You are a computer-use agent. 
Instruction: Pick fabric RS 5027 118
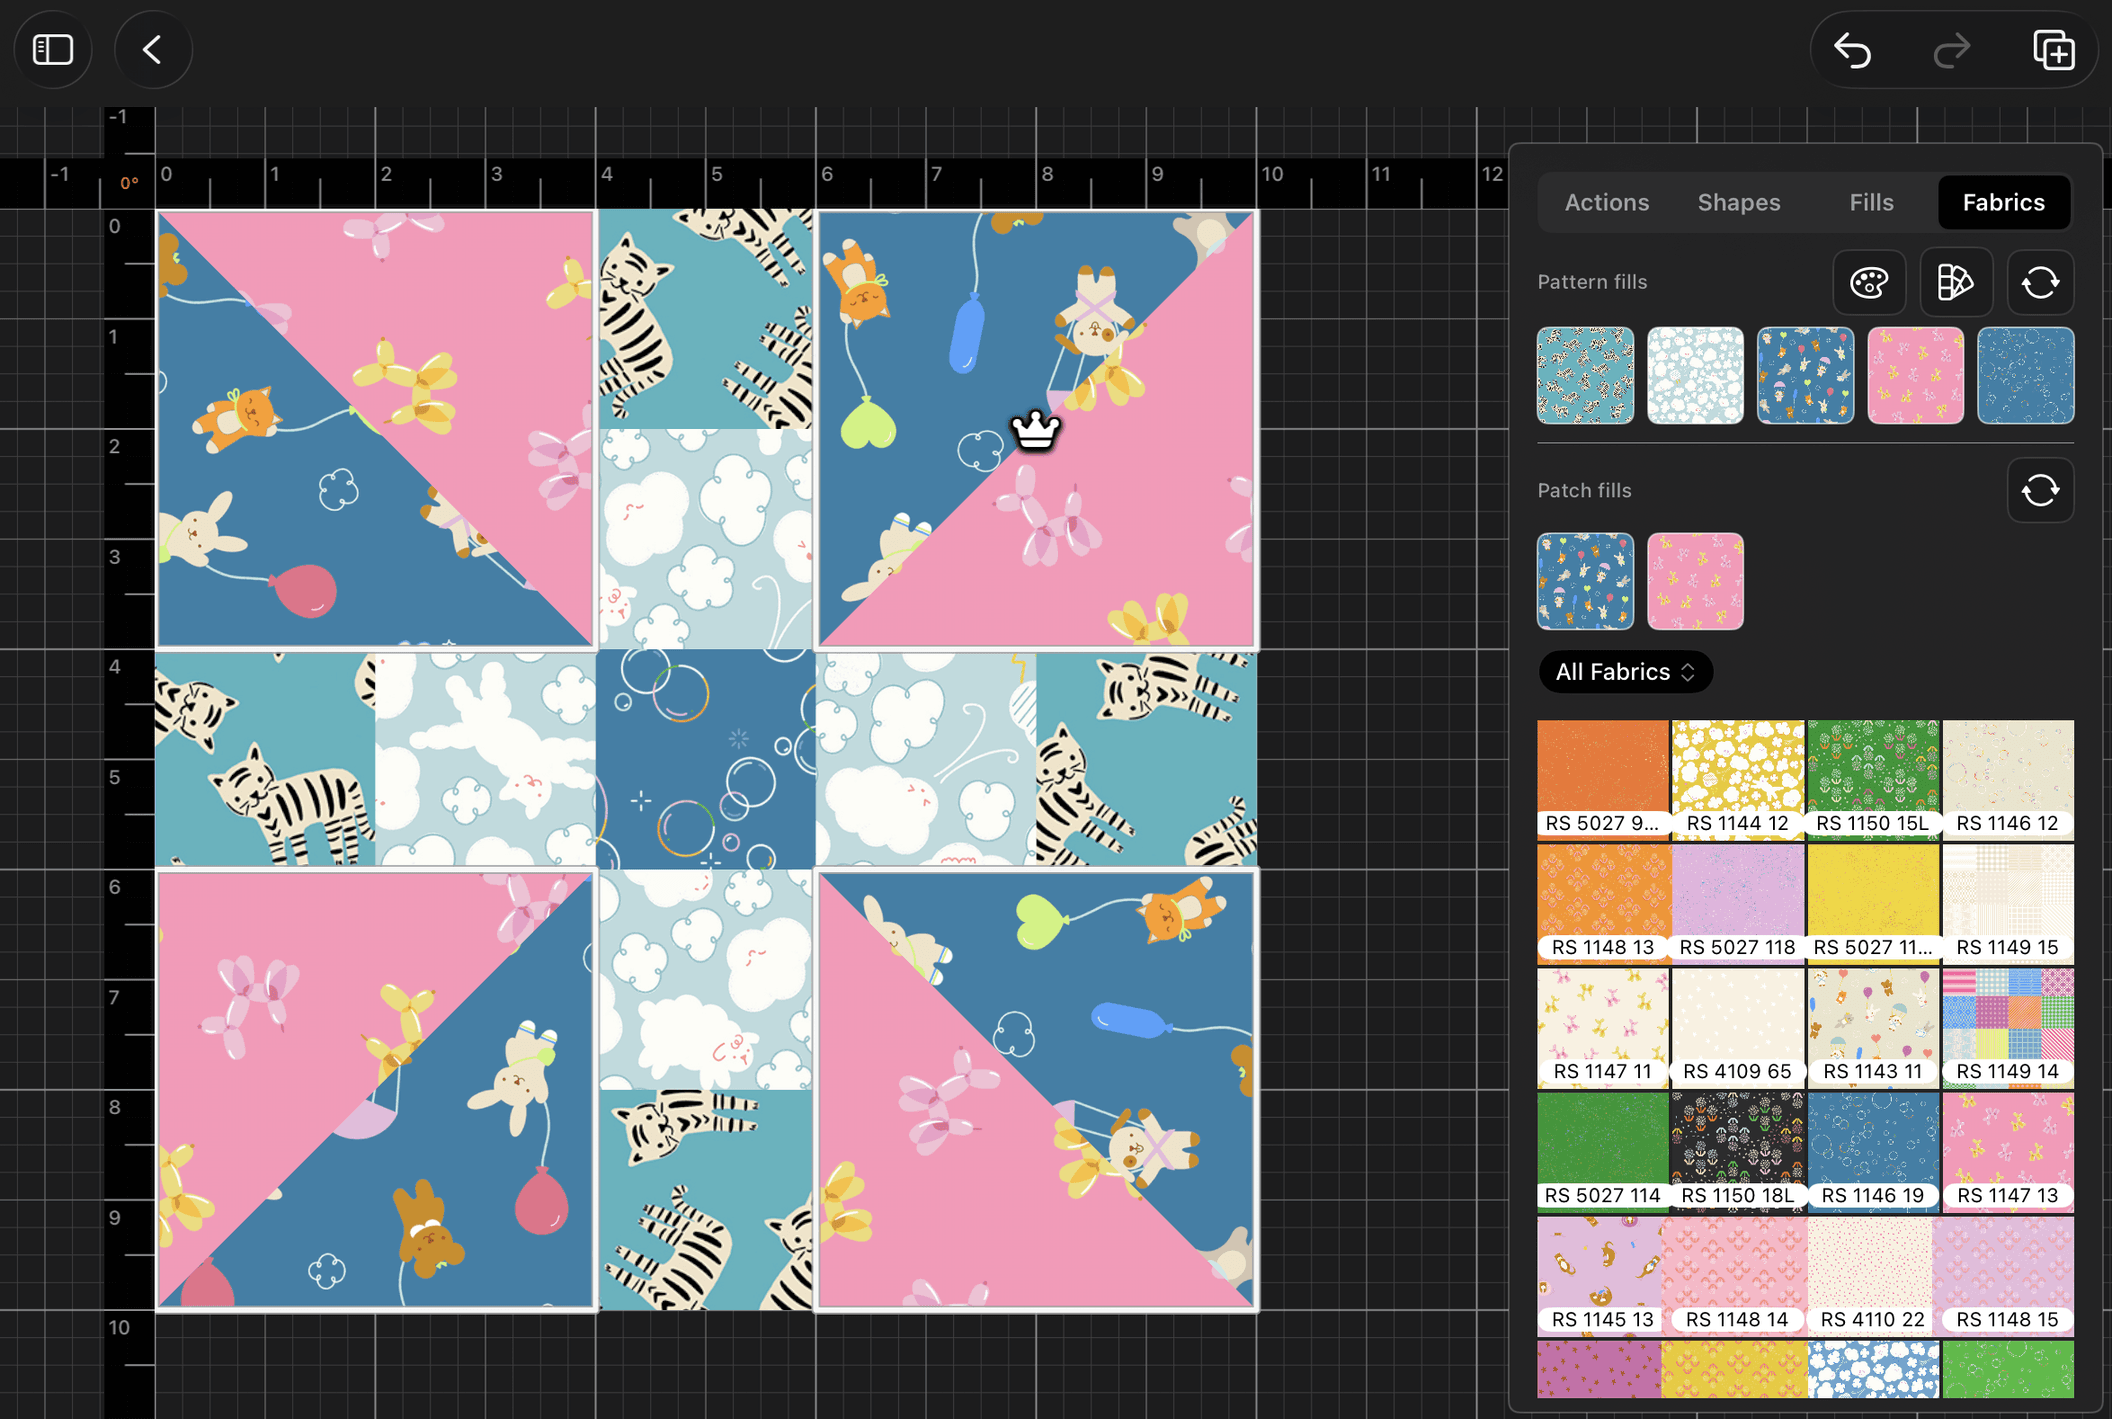coord(1738,903)
